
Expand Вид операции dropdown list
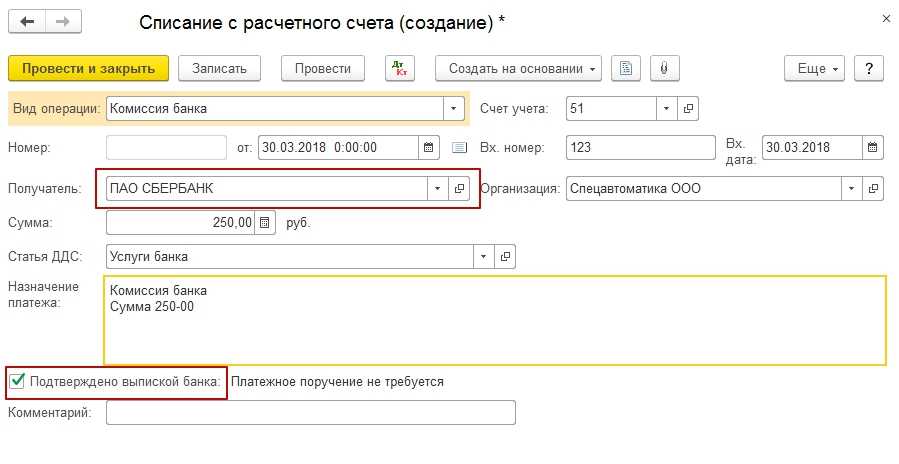pyautogui.click(x=454, y=108)
